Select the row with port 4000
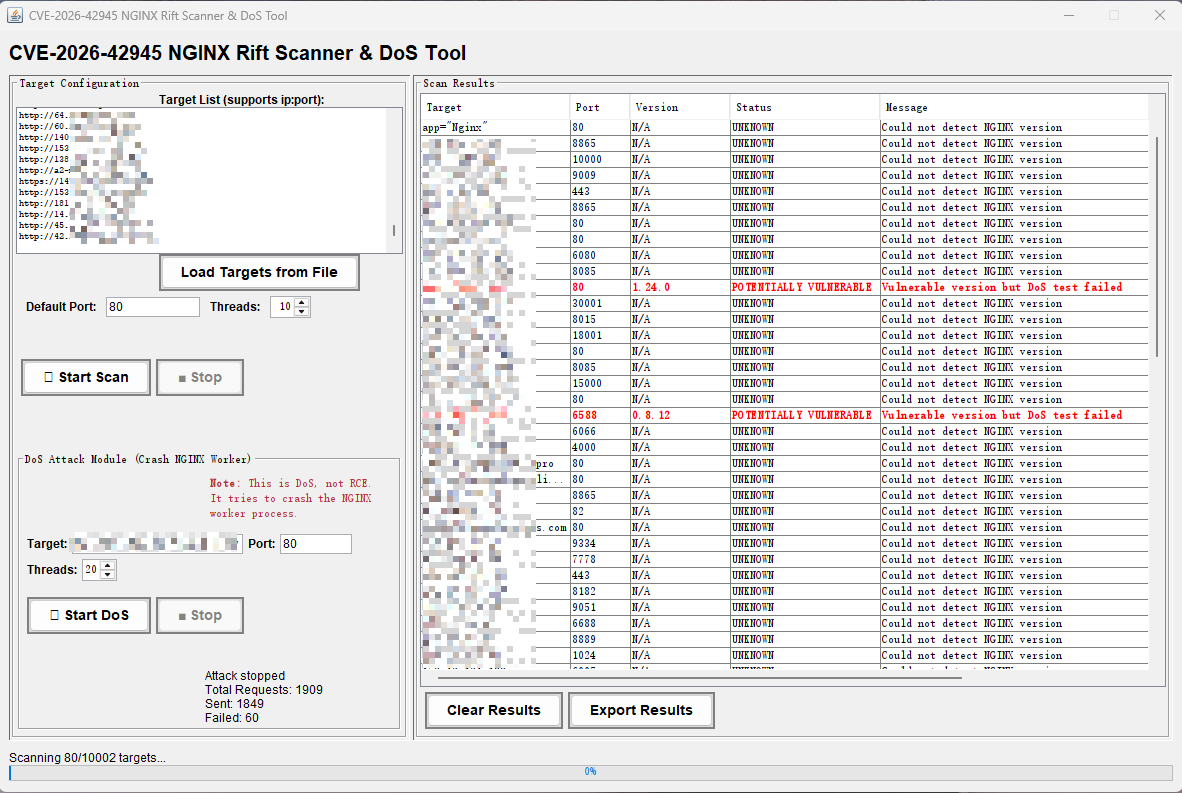1182x793 pixels. click(784, 447)
